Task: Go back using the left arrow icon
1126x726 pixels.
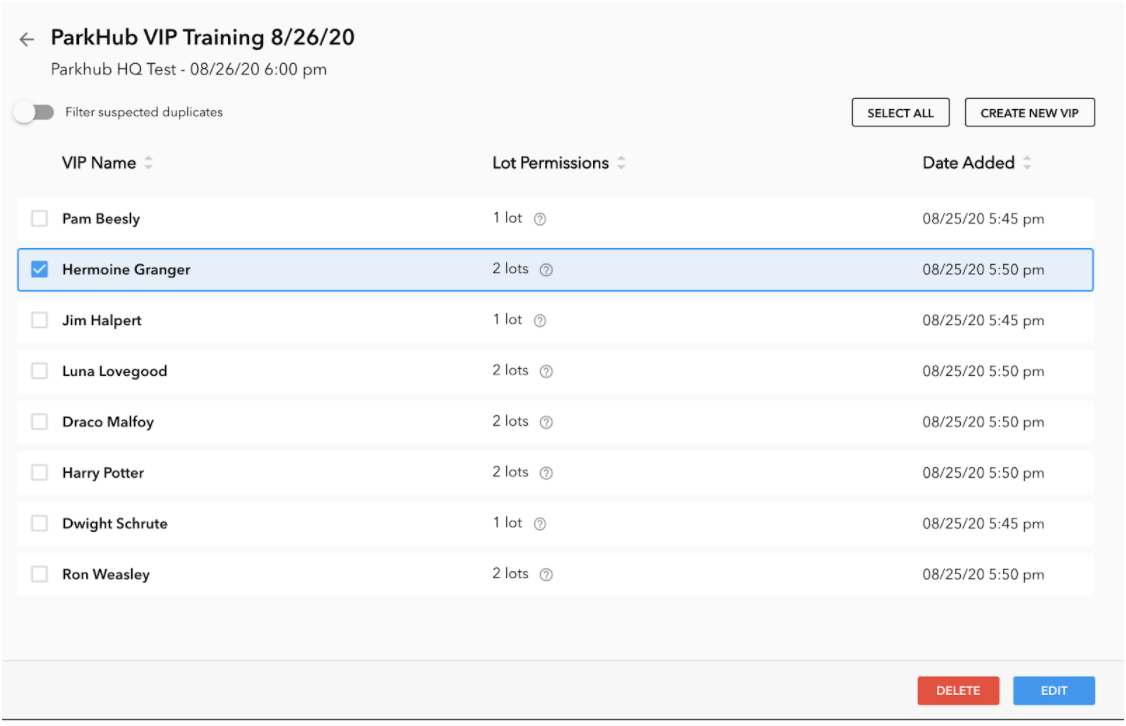Action: point(27,39)
